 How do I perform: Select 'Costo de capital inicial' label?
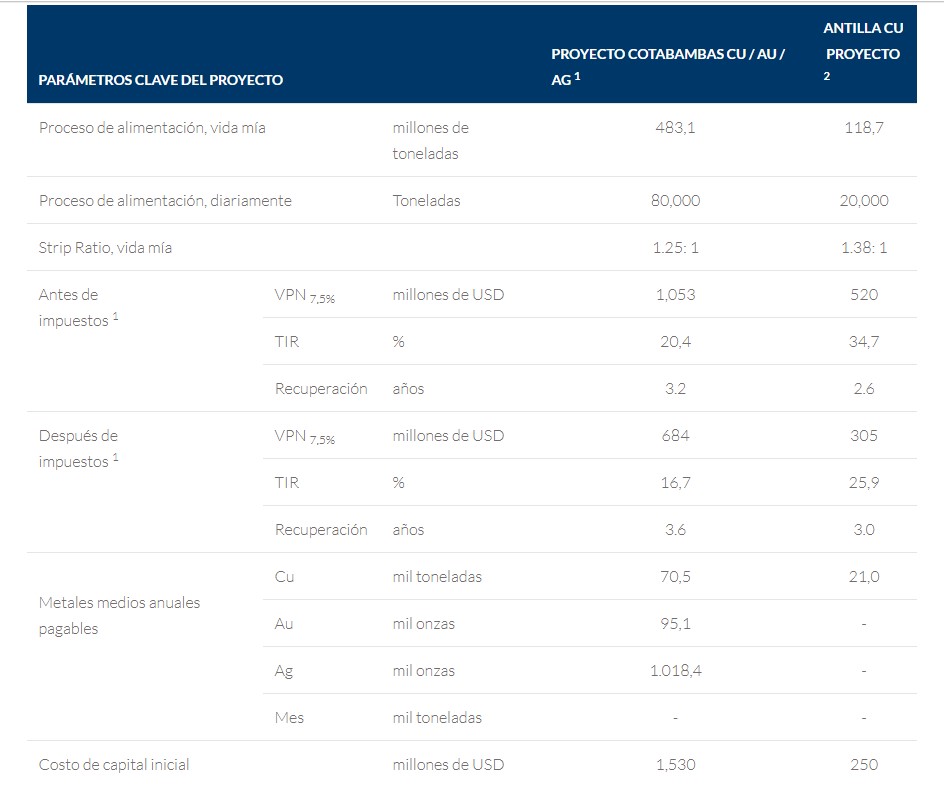click(x=114, y=765)
